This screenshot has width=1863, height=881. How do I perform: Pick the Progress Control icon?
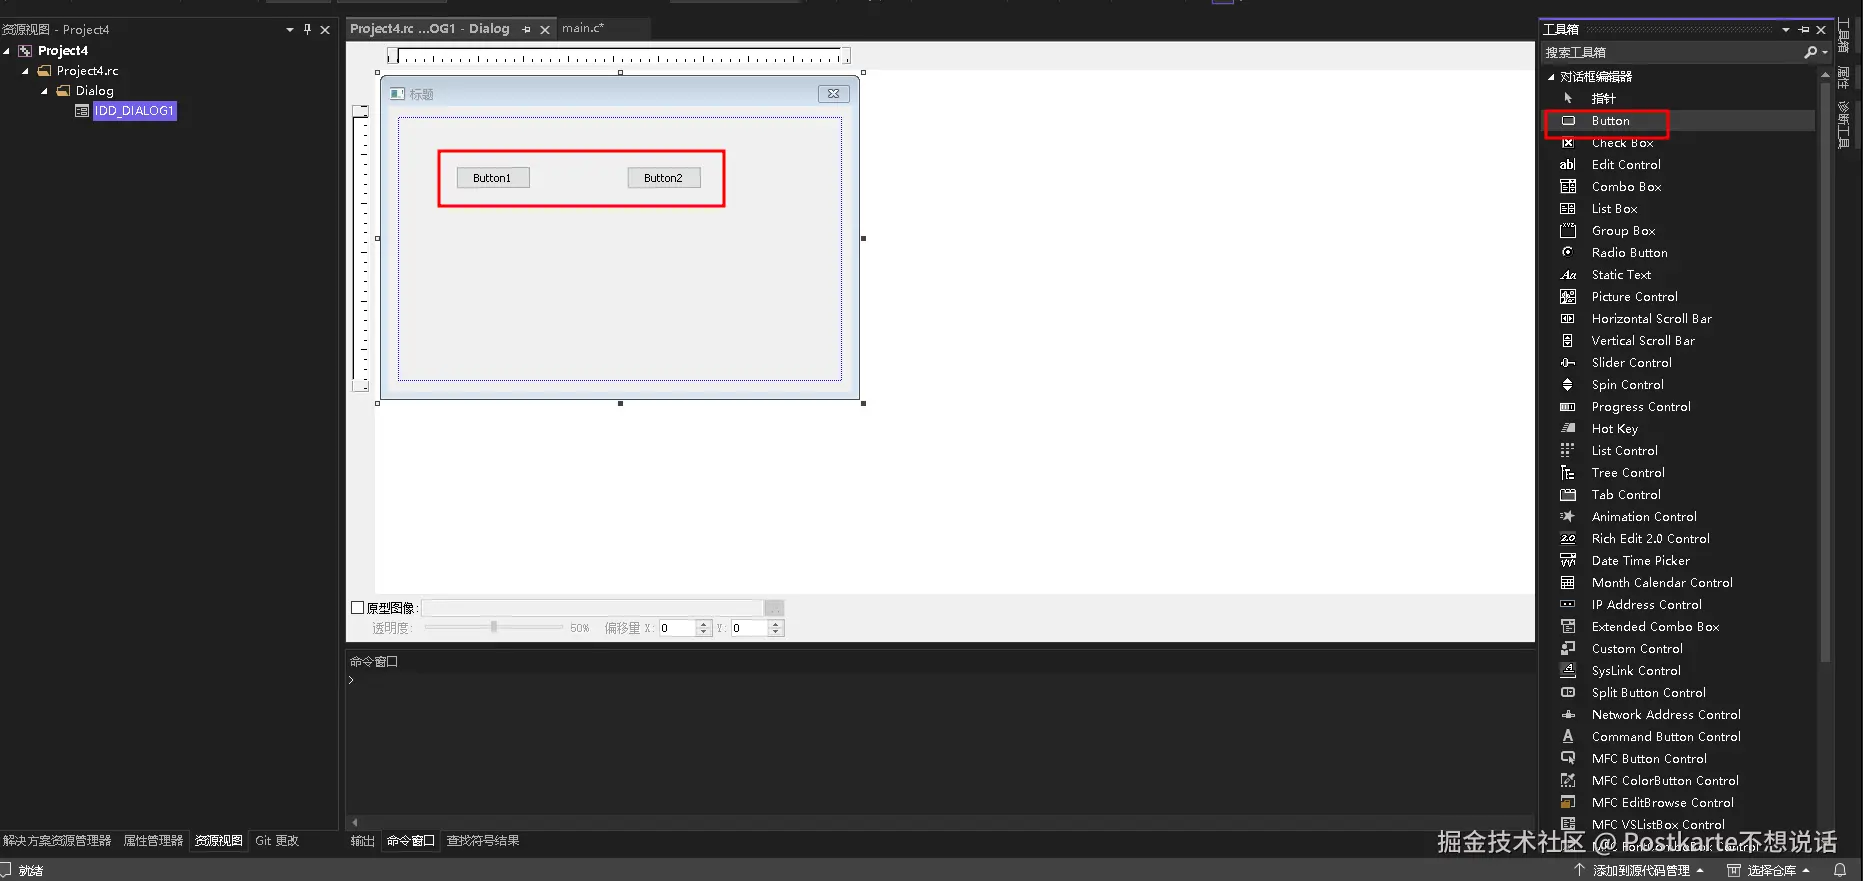click(x=1568, y=406)
